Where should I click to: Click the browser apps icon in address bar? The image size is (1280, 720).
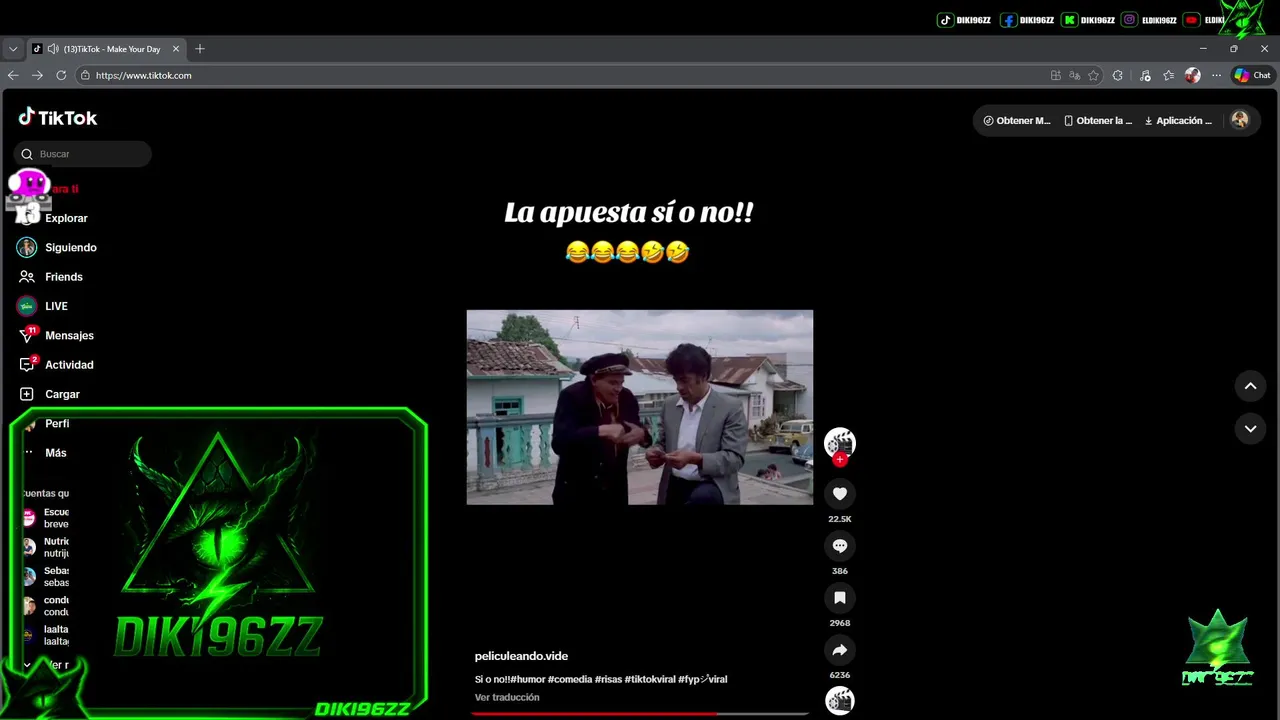pos(1056,75)
